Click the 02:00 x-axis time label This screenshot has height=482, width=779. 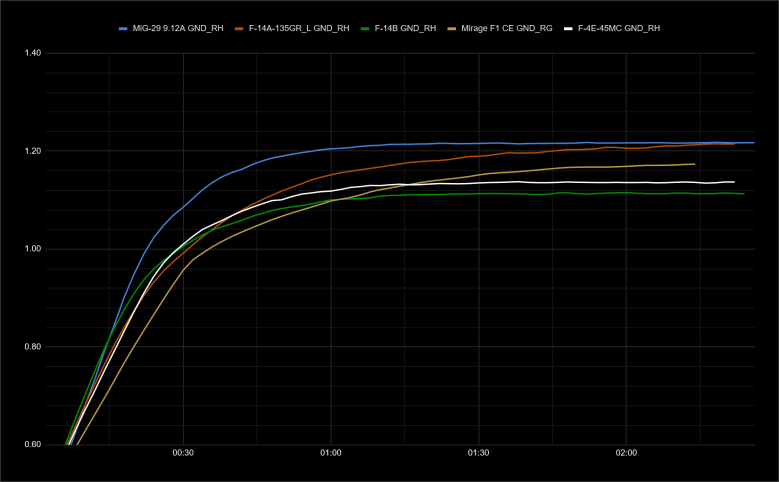[x=626, y=453]
